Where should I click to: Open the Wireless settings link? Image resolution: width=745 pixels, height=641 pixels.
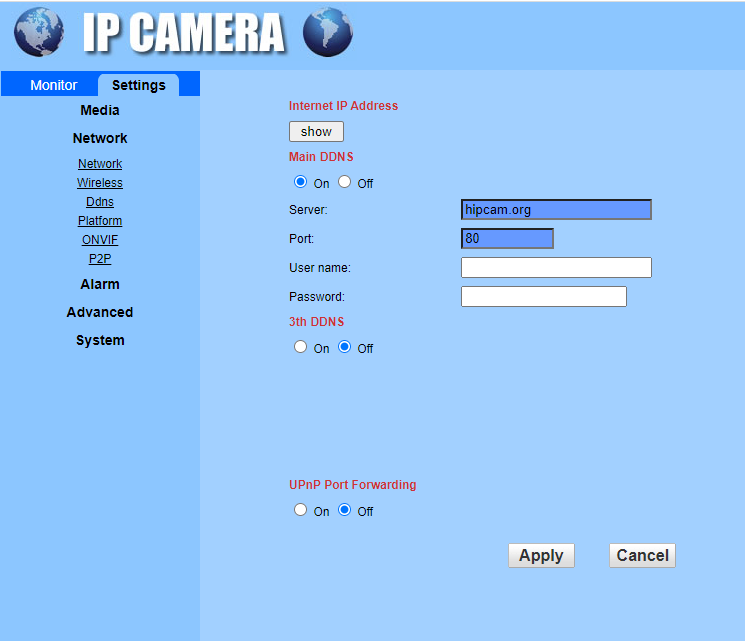100,182
